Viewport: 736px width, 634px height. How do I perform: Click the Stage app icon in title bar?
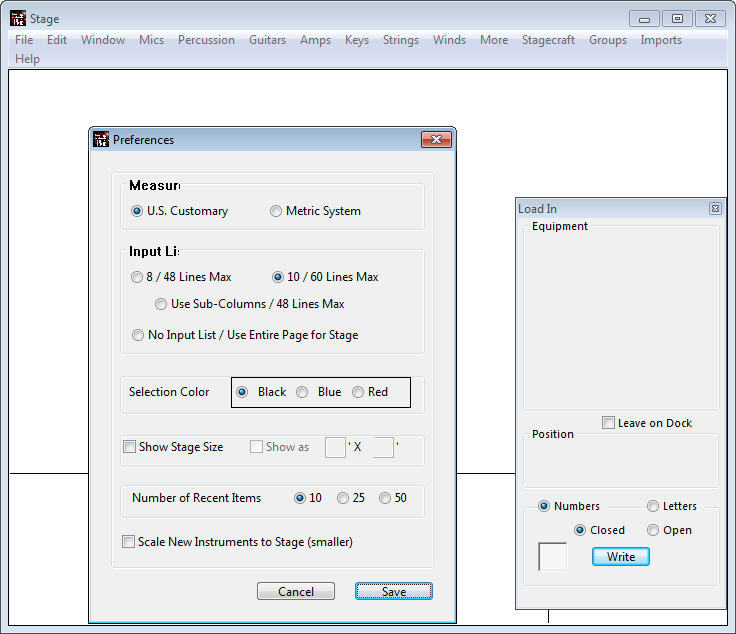(18, 18)
